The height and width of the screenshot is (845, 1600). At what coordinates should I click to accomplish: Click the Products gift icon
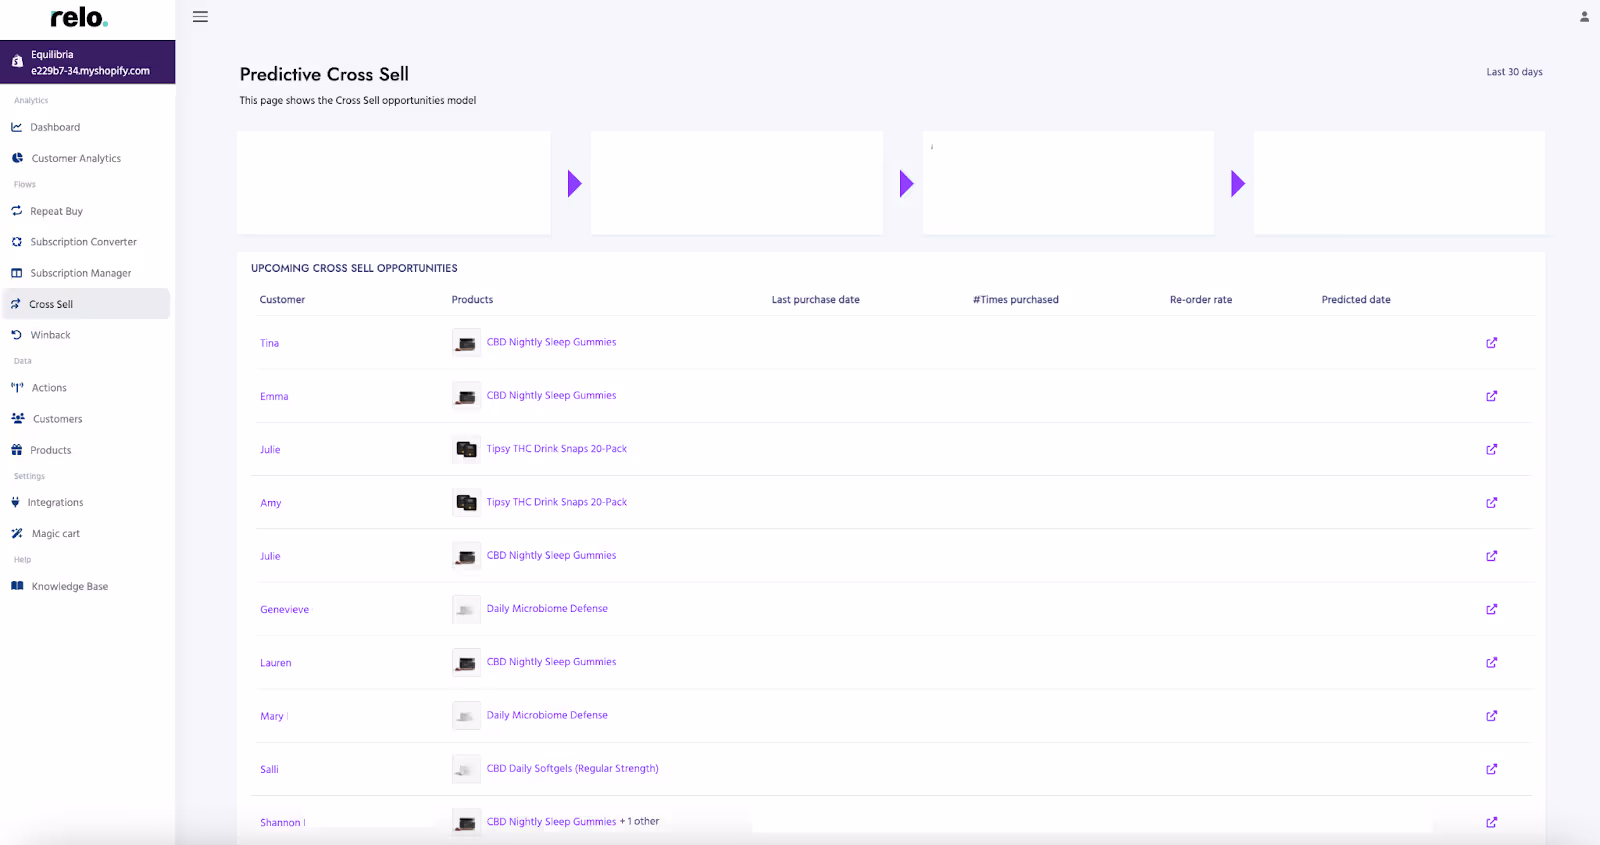pyautogui.click(x=17, y=450)
